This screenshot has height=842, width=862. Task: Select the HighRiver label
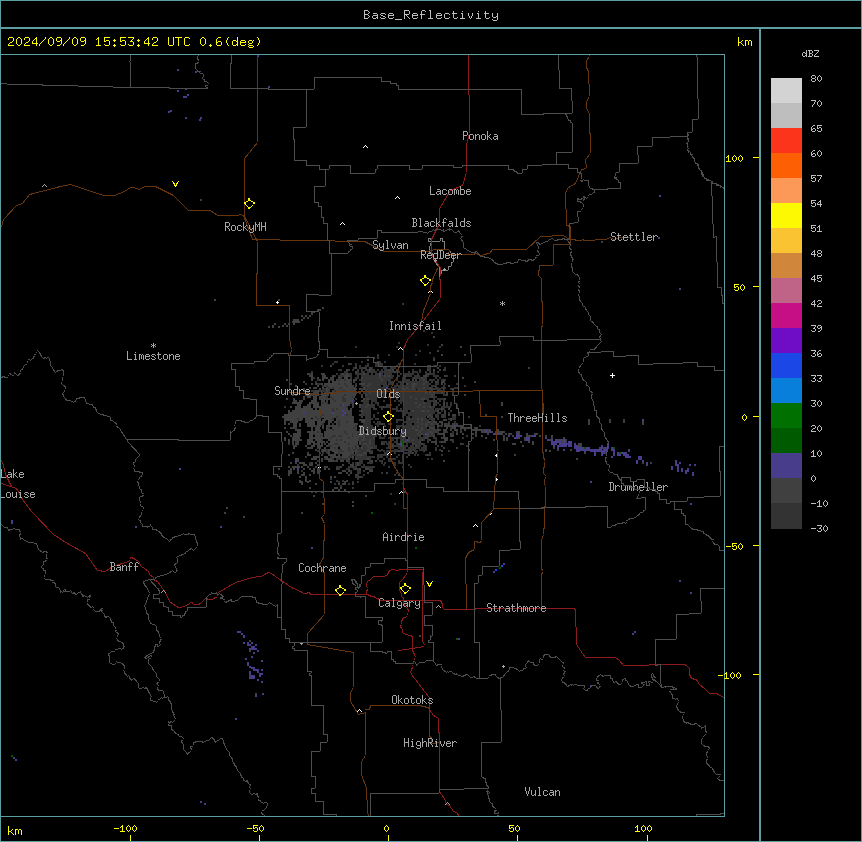(x=429, y=743)
